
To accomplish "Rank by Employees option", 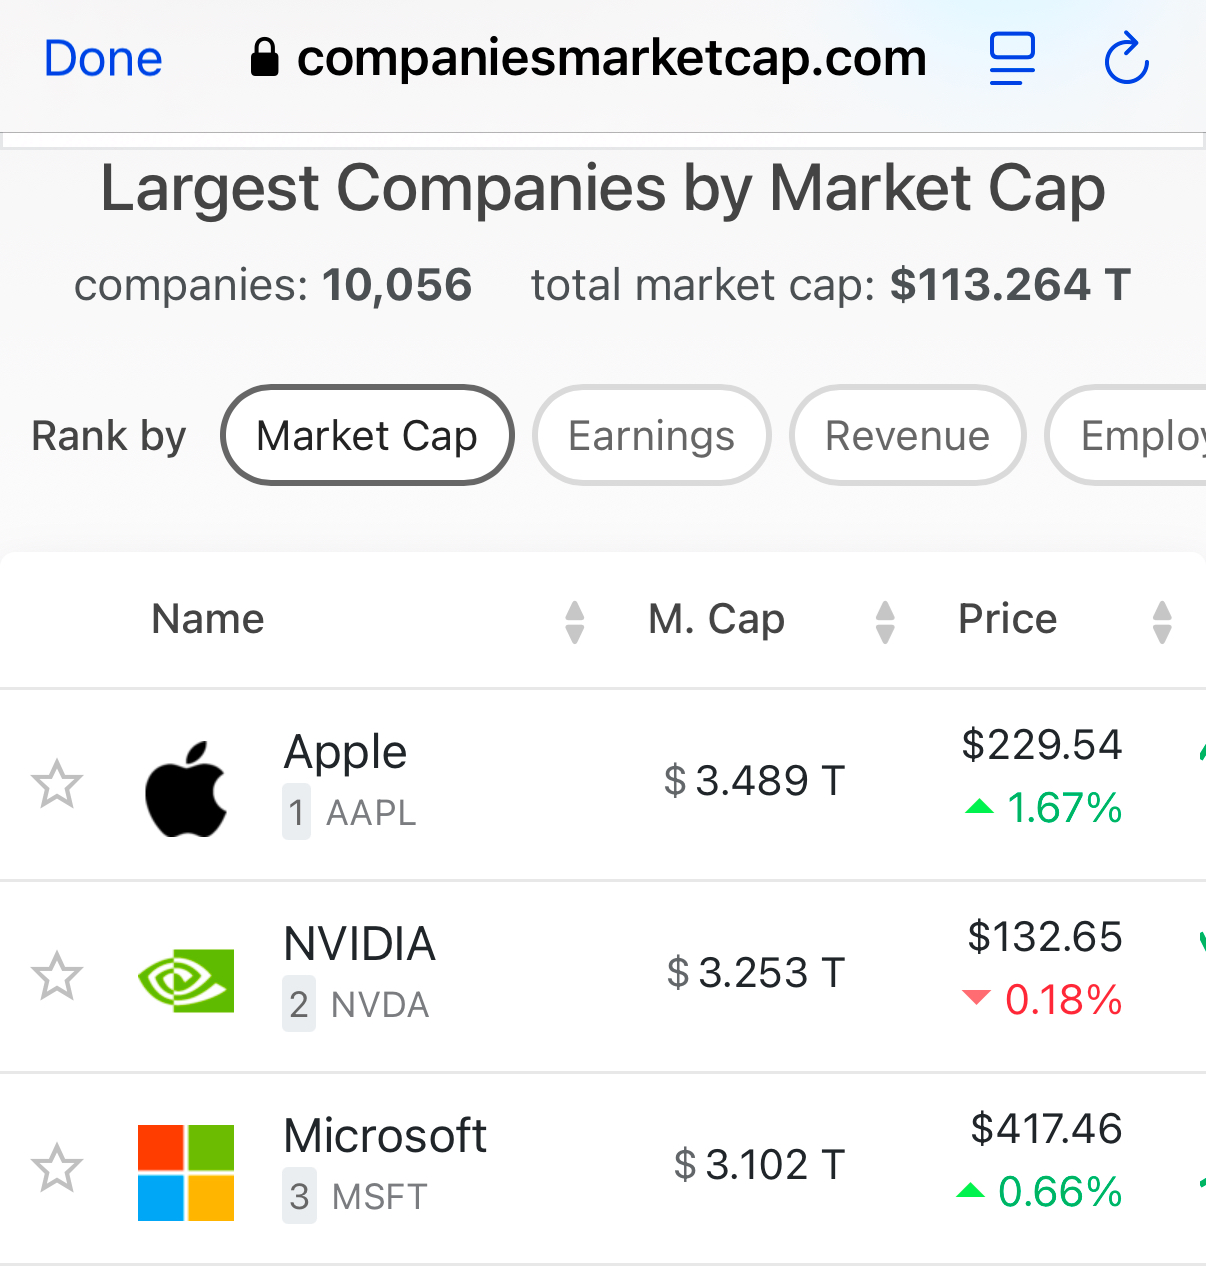I will point(1126,435).
